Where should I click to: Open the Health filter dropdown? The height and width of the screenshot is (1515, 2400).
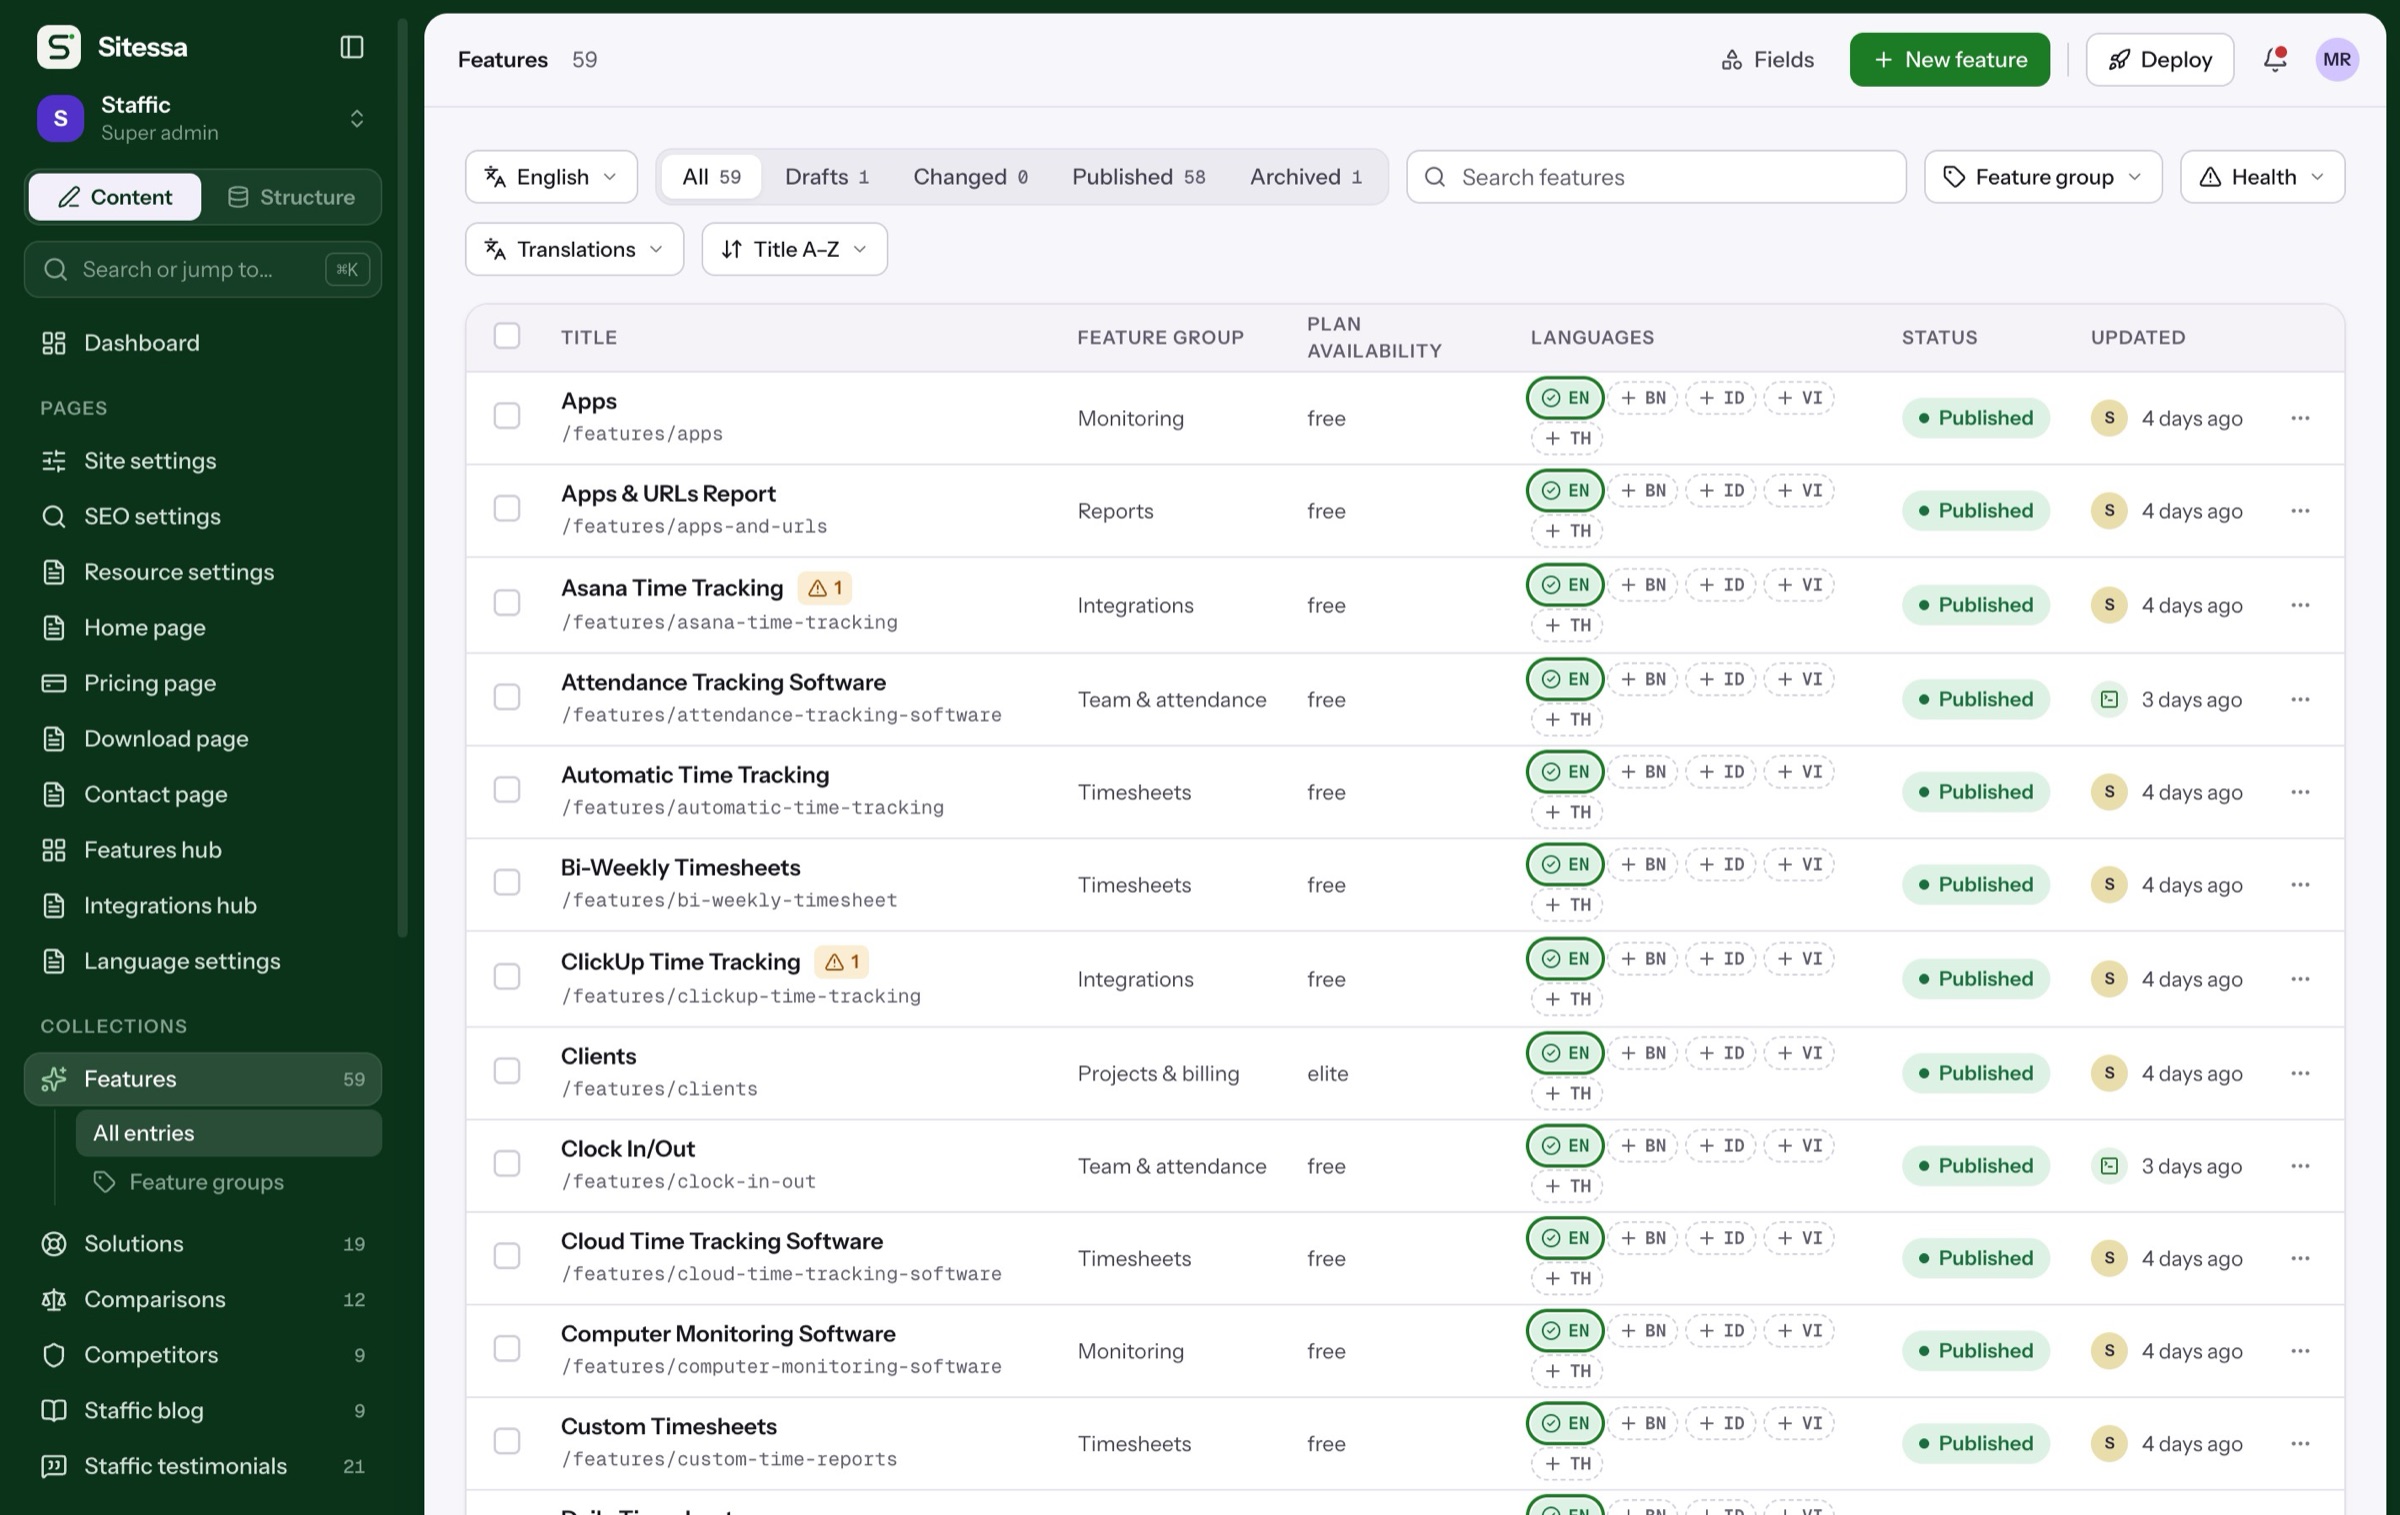(x=2262, y=177)
